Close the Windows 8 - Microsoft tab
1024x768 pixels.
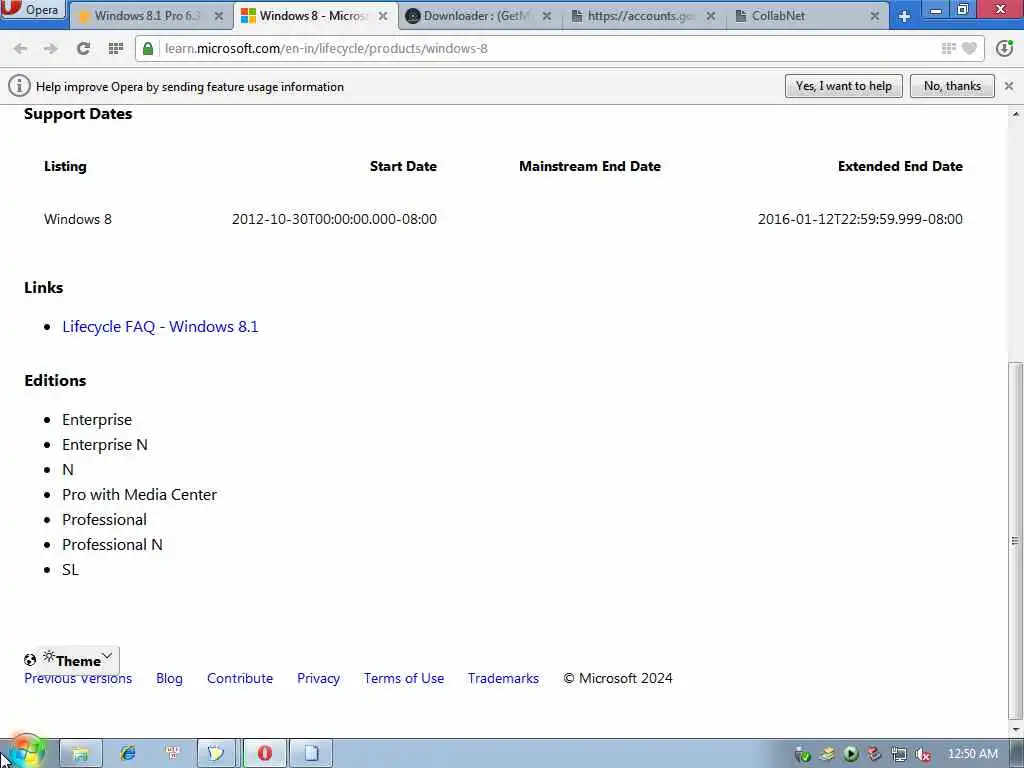[x=383, y=16]
